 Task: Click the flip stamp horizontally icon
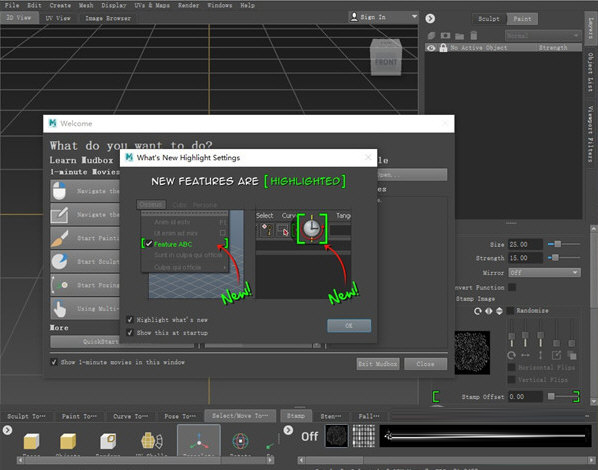tap(489, 311)
